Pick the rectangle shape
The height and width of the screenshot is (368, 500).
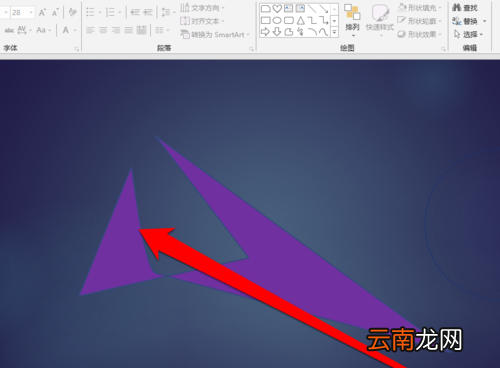(265, 20)
